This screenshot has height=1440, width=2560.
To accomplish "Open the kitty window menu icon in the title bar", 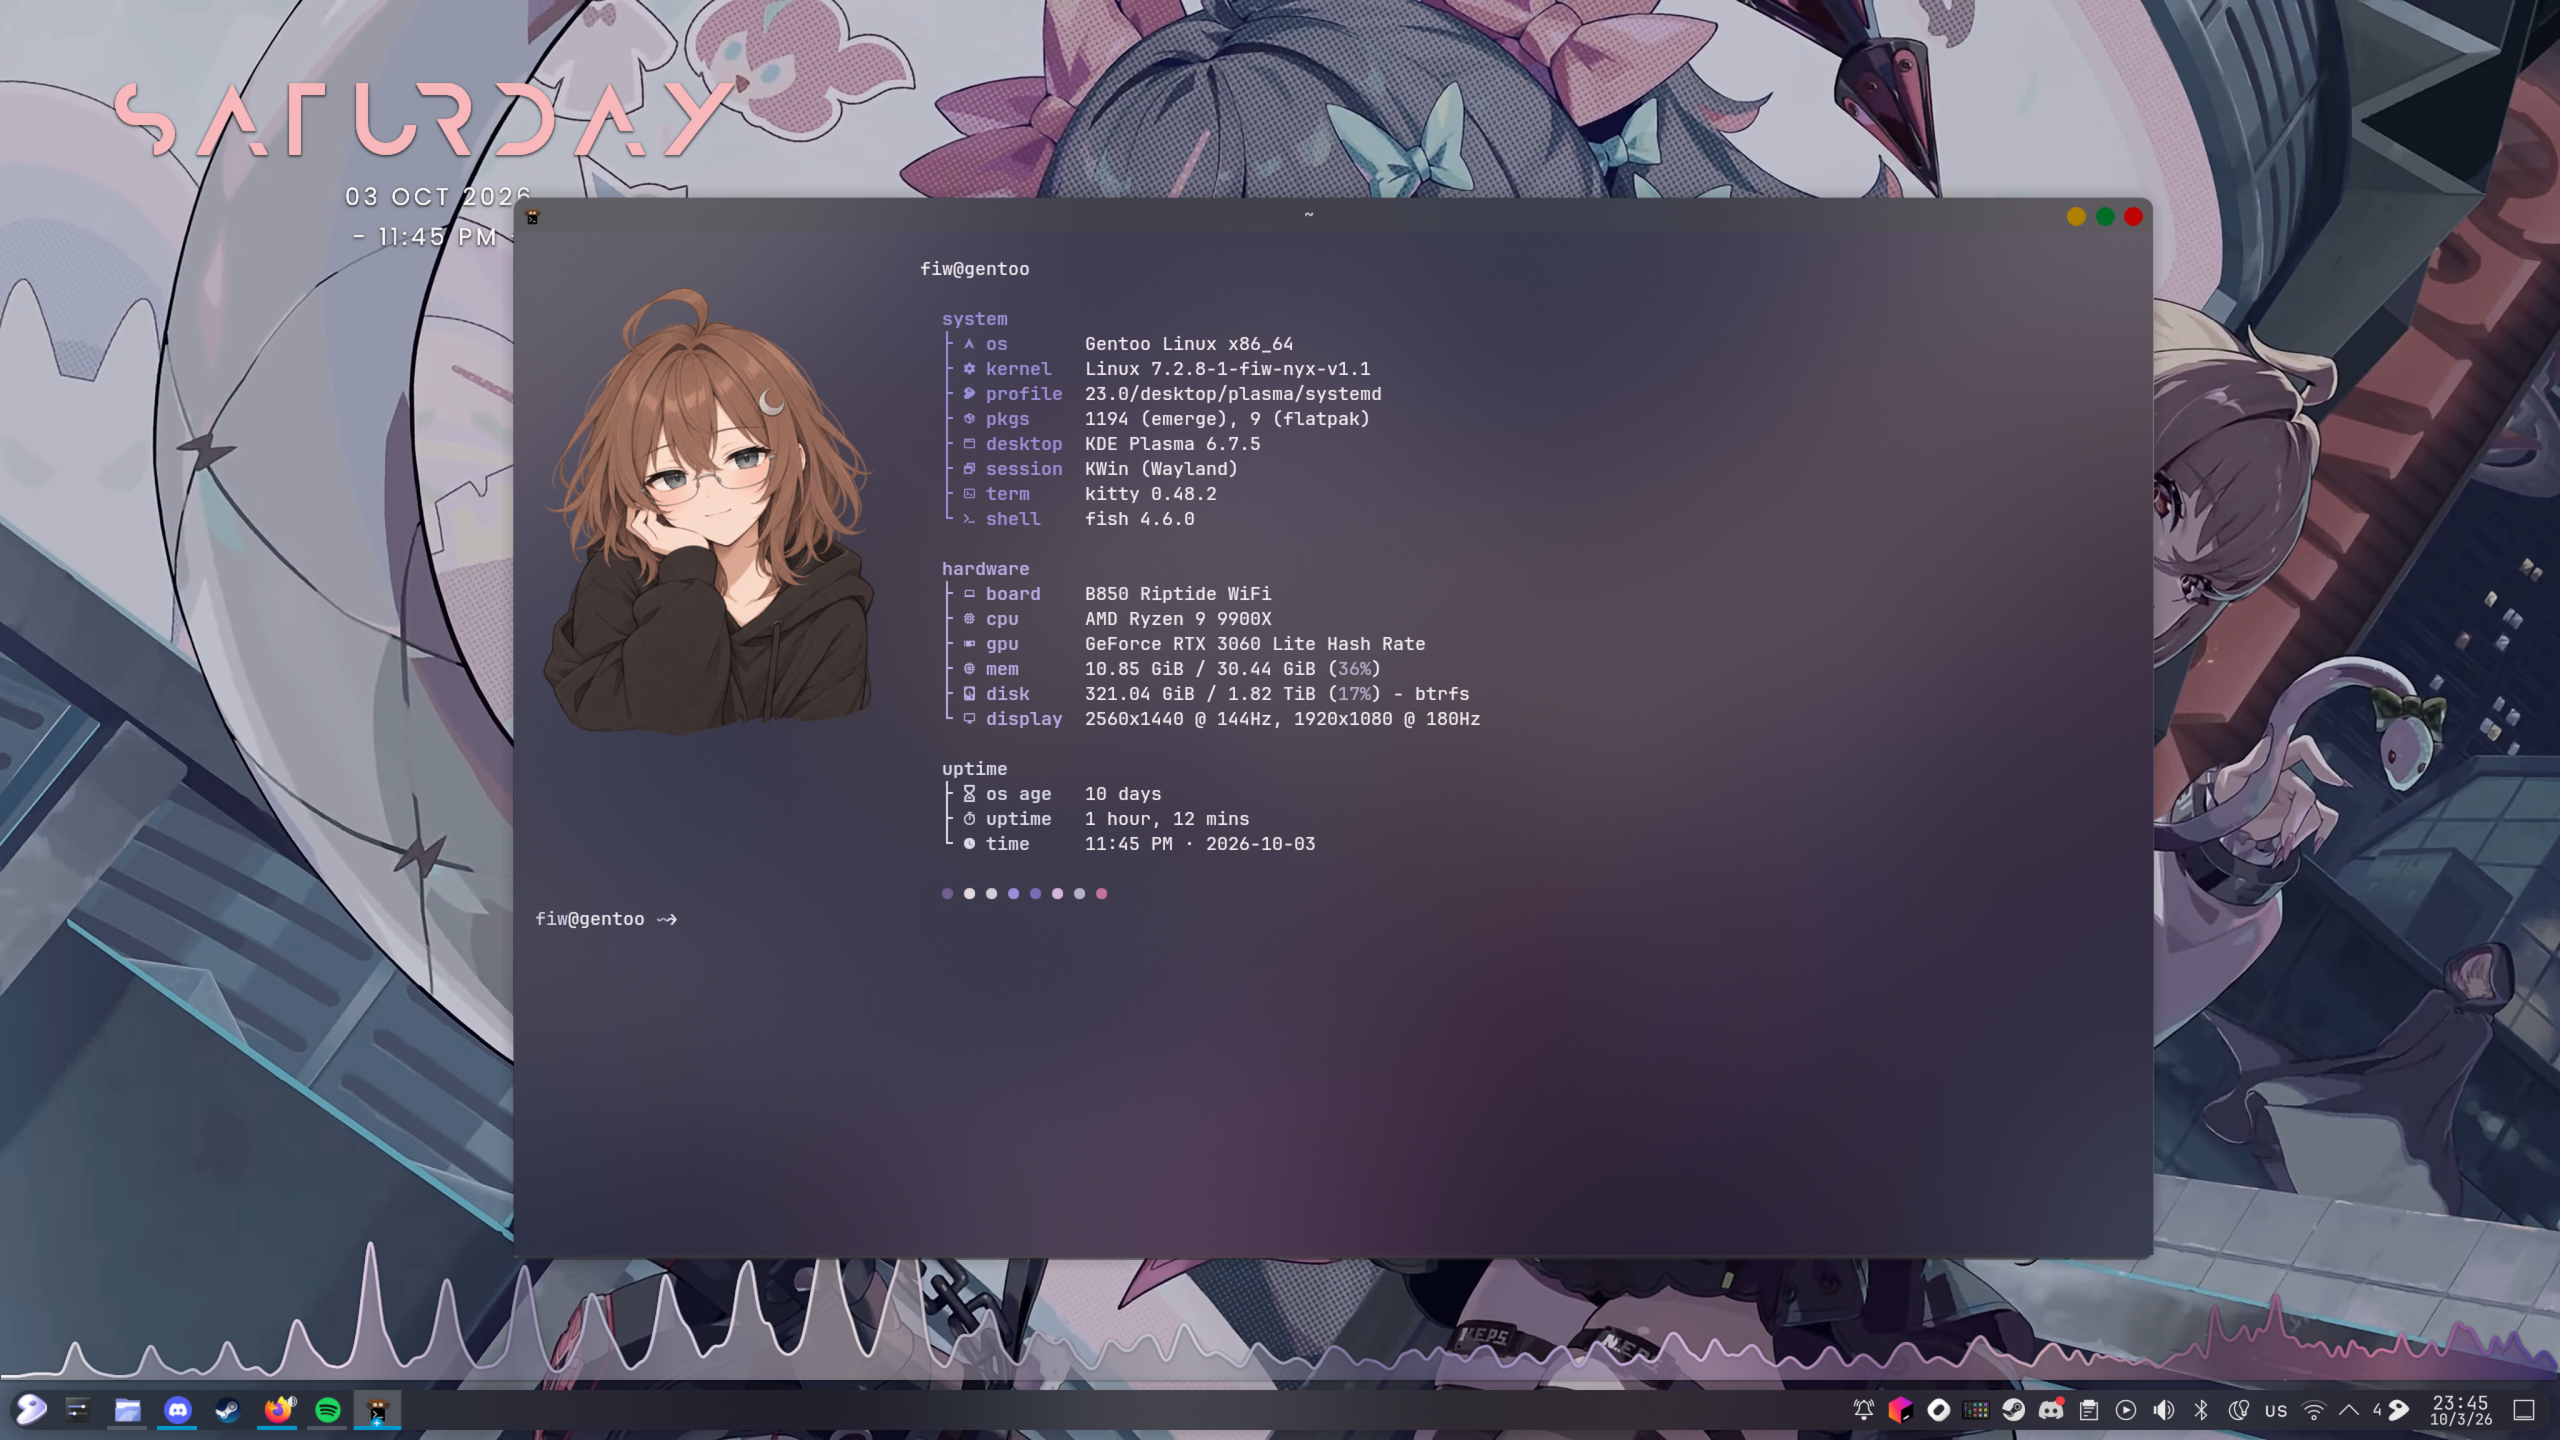I will [x=533, y=216].
